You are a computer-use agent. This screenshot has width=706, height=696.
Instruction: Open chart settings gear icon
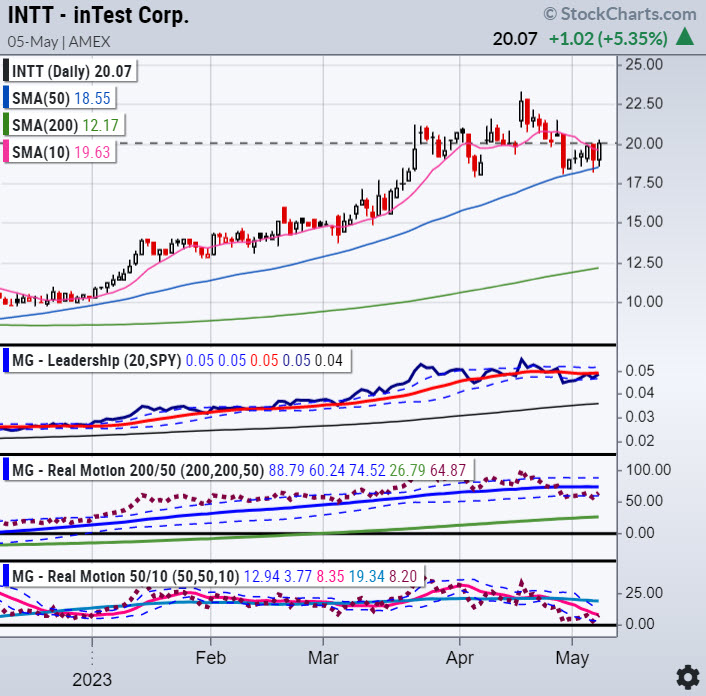click(x=686, y=674)
